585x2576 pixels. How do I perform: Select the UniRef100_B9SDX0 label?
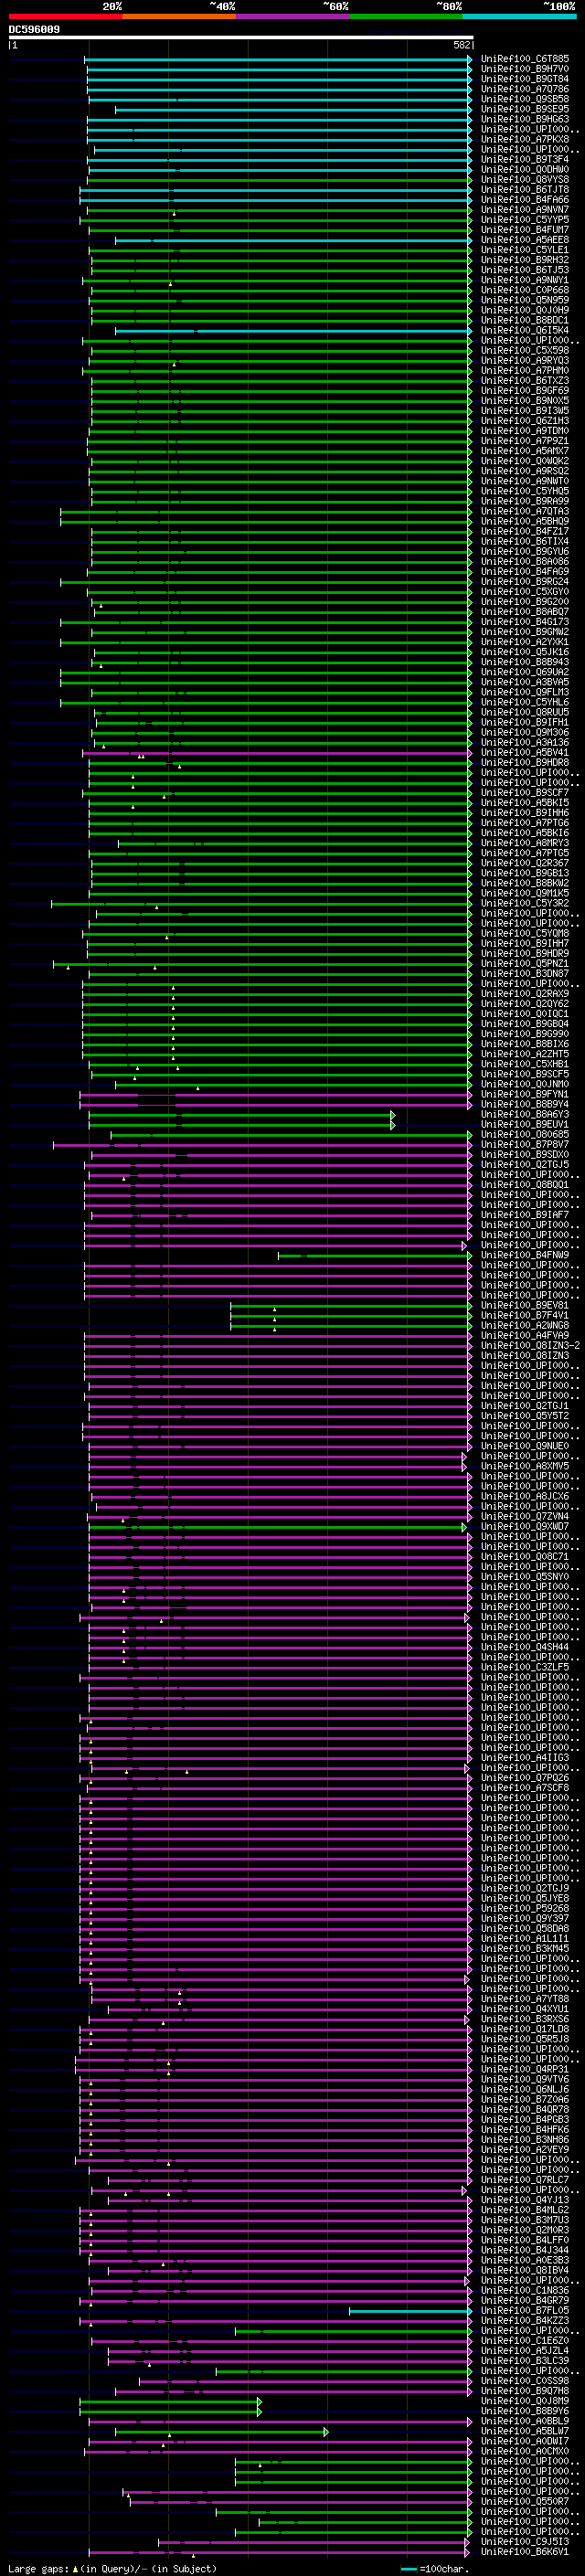(525, 1155)
